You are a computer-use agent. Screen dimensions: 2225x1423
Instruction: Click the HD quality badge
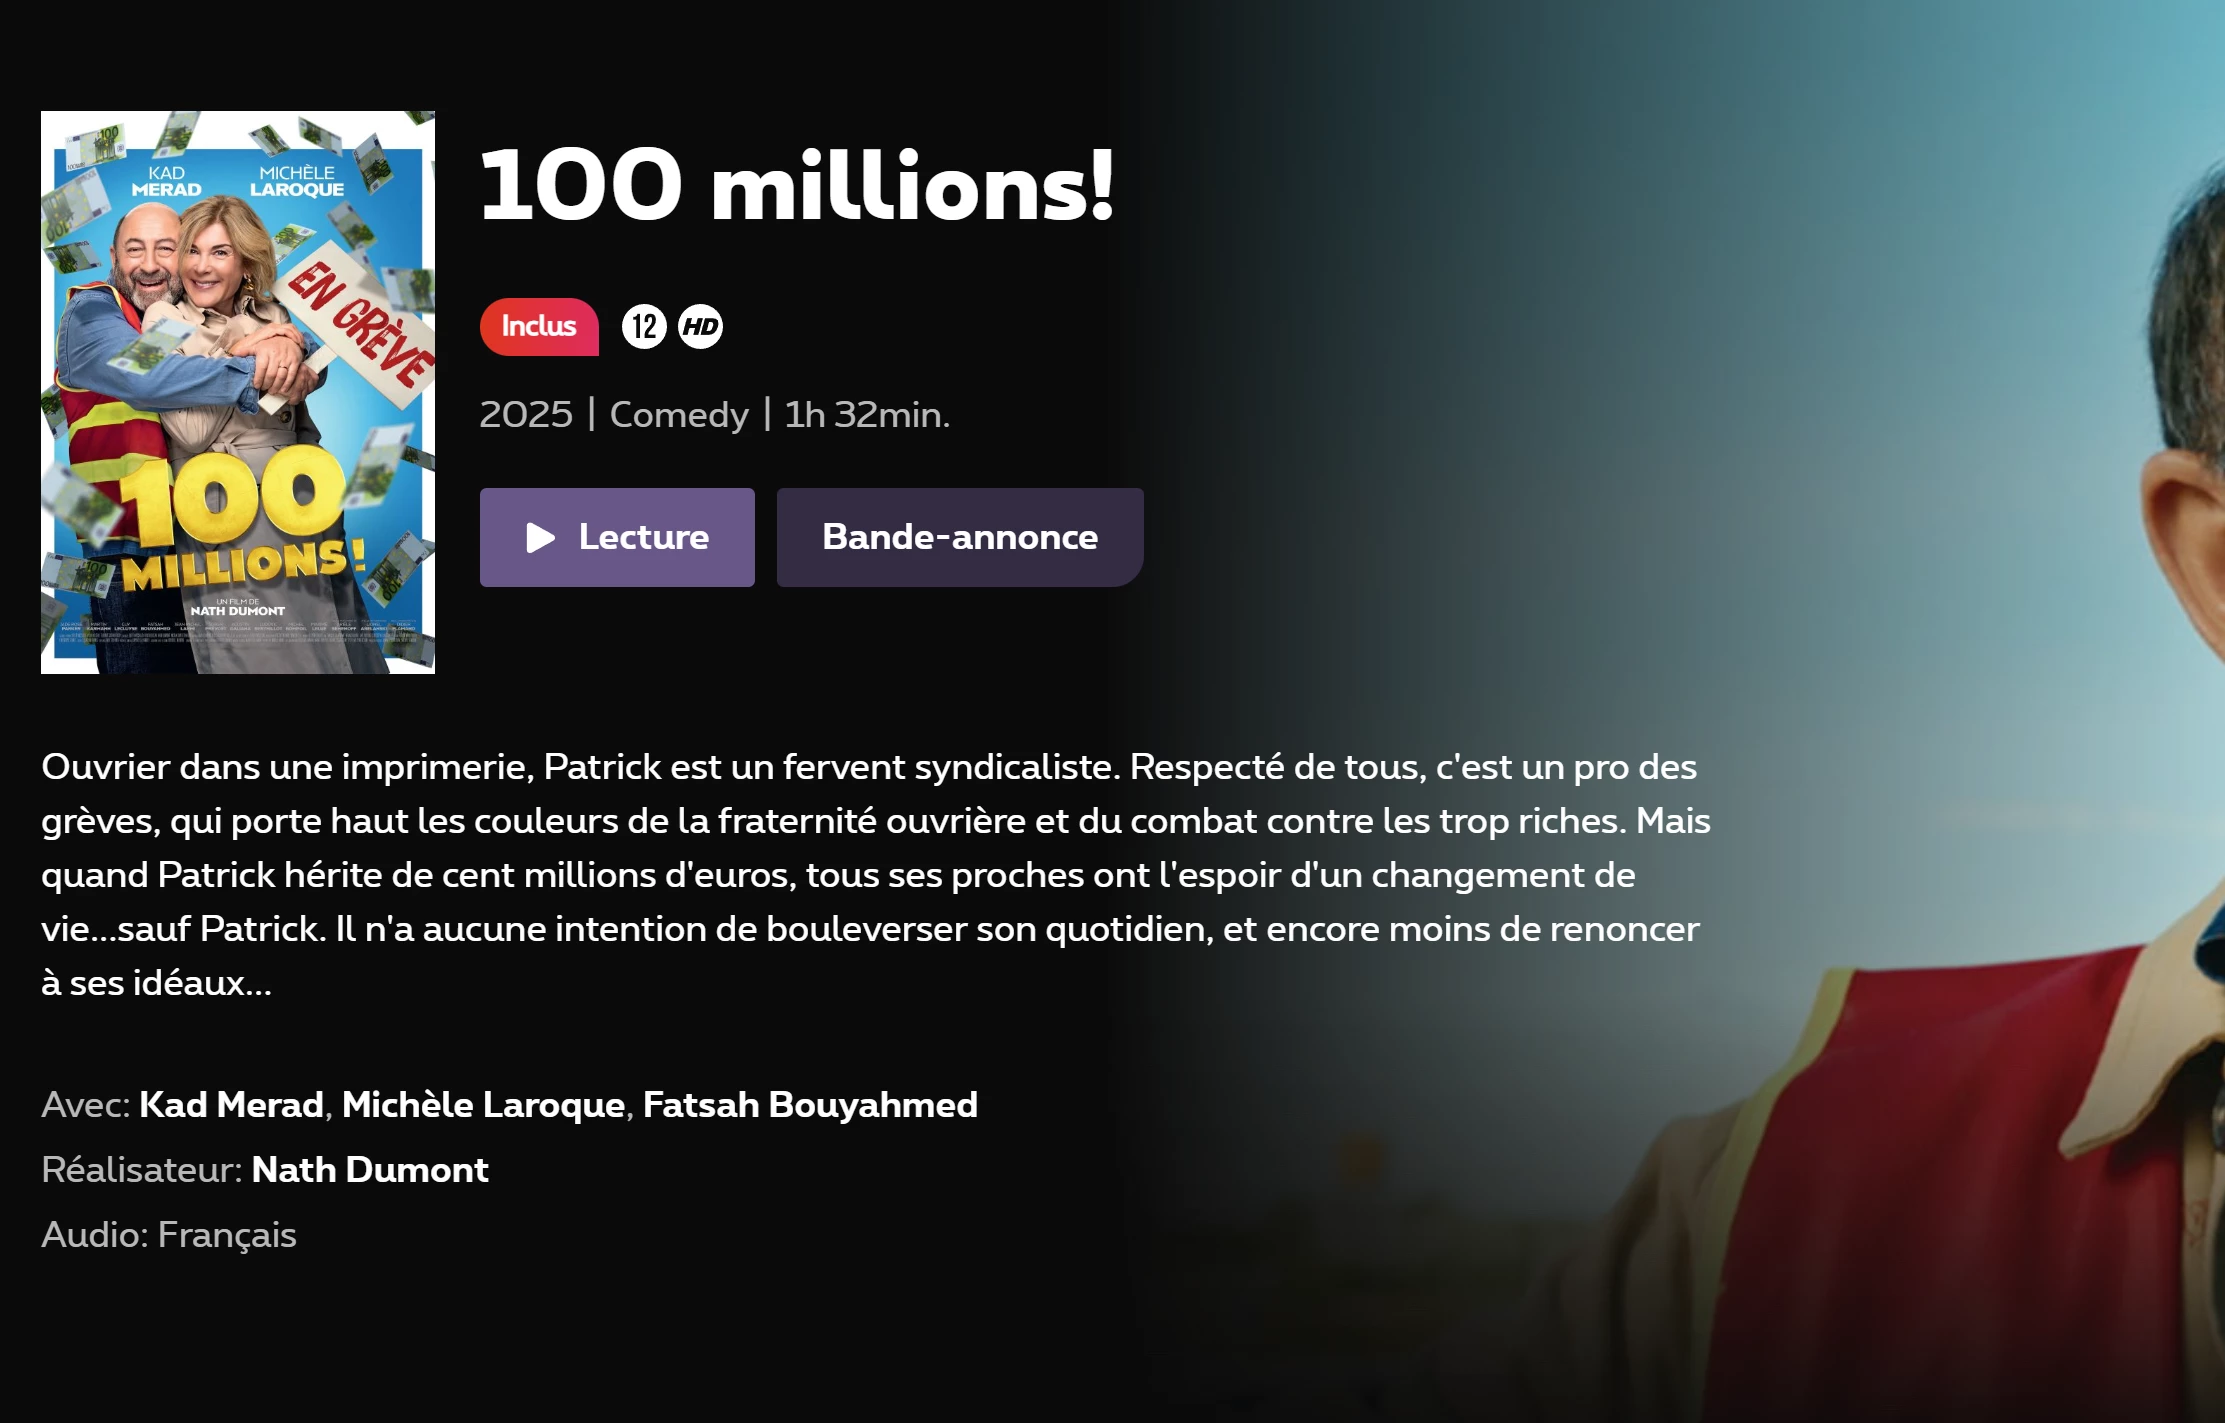coord(700,326)
